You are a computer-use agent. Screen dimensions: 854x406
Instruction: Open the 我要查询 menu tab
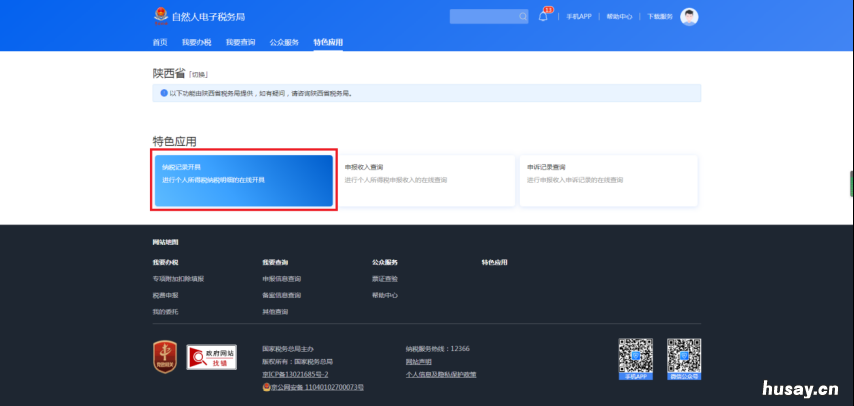pyautogui.click(x=240, y=43)
